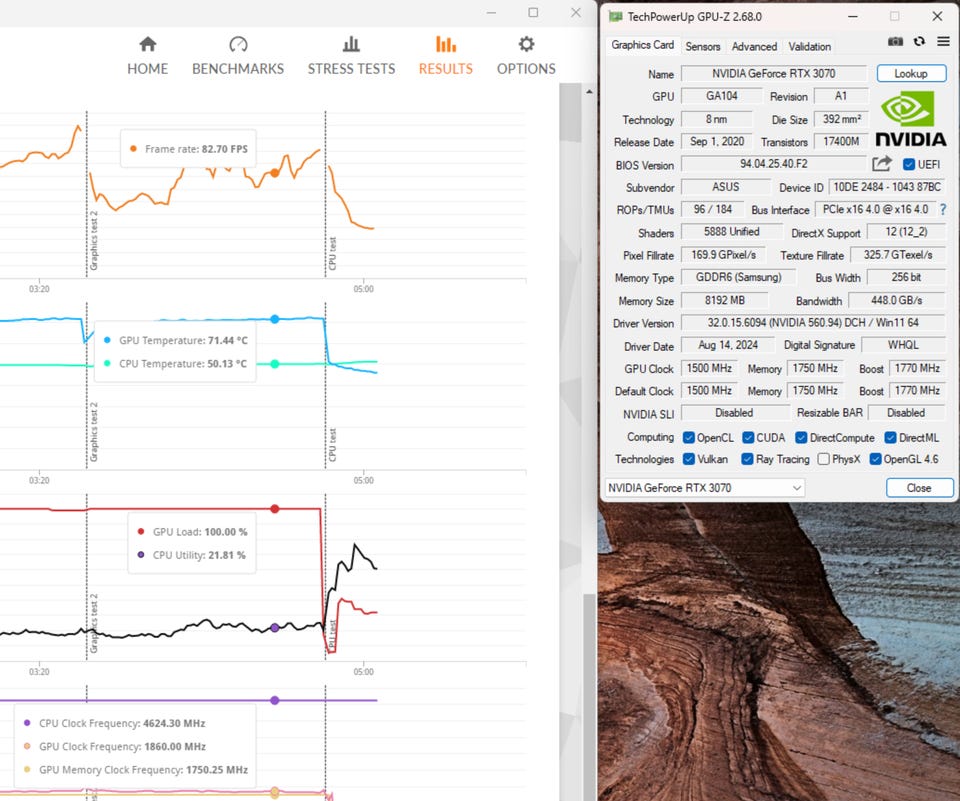Image resolution: width=960 pixels, height=801 pixels.
Task: Click the GPU-Z refresh icon
Action: [919, 42]
